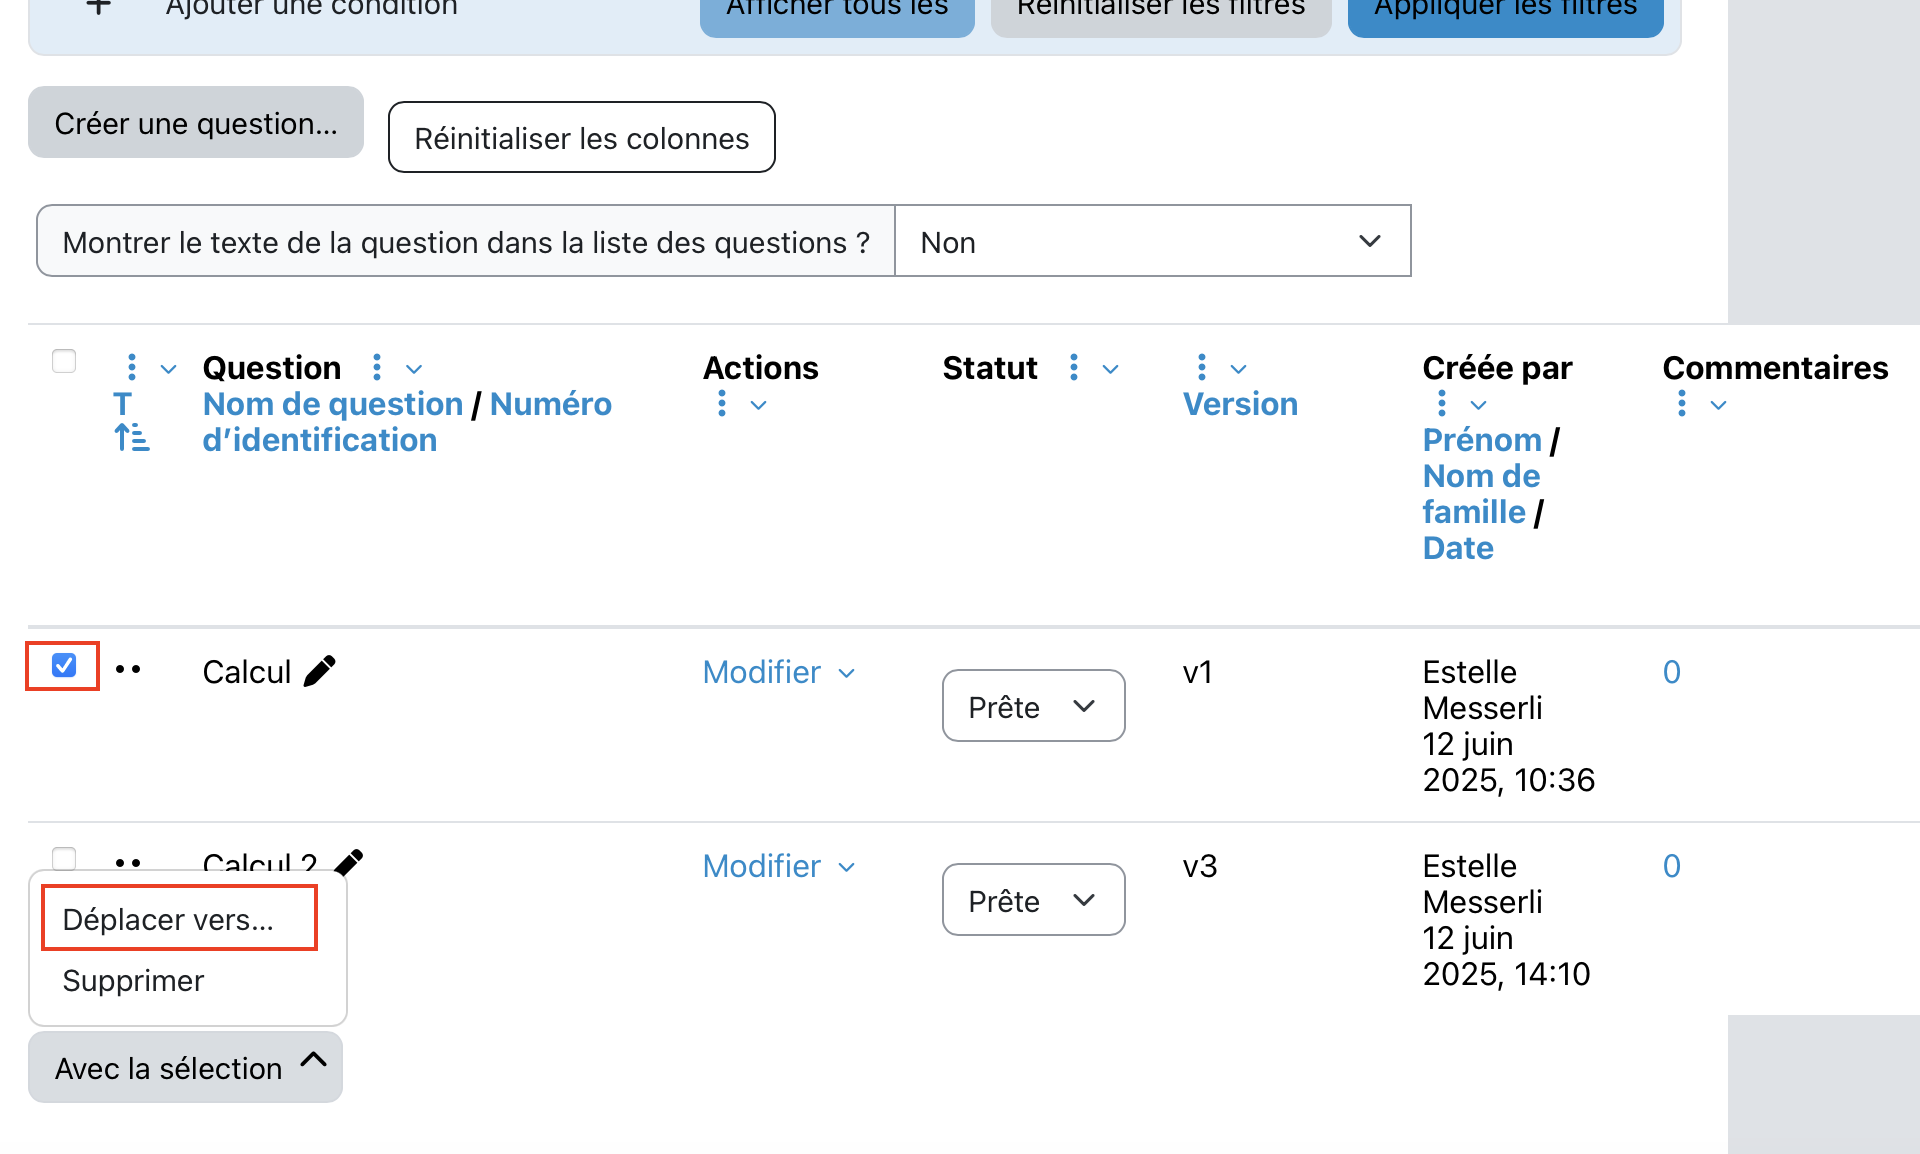The width and height of the screenshot is (1920, 1154).
Task: Sort by the Version column link
Action: (x=1240, y=404)
